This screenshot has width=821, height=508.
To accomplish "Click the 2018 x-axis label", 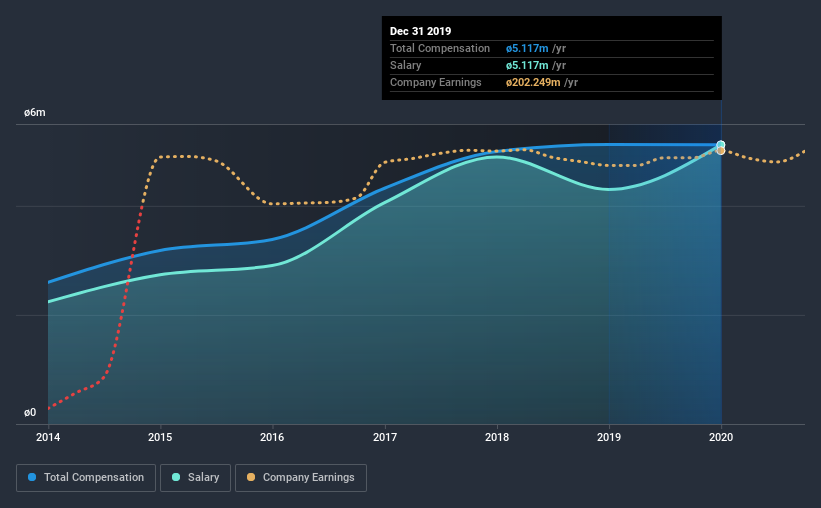I will [497, 437].
